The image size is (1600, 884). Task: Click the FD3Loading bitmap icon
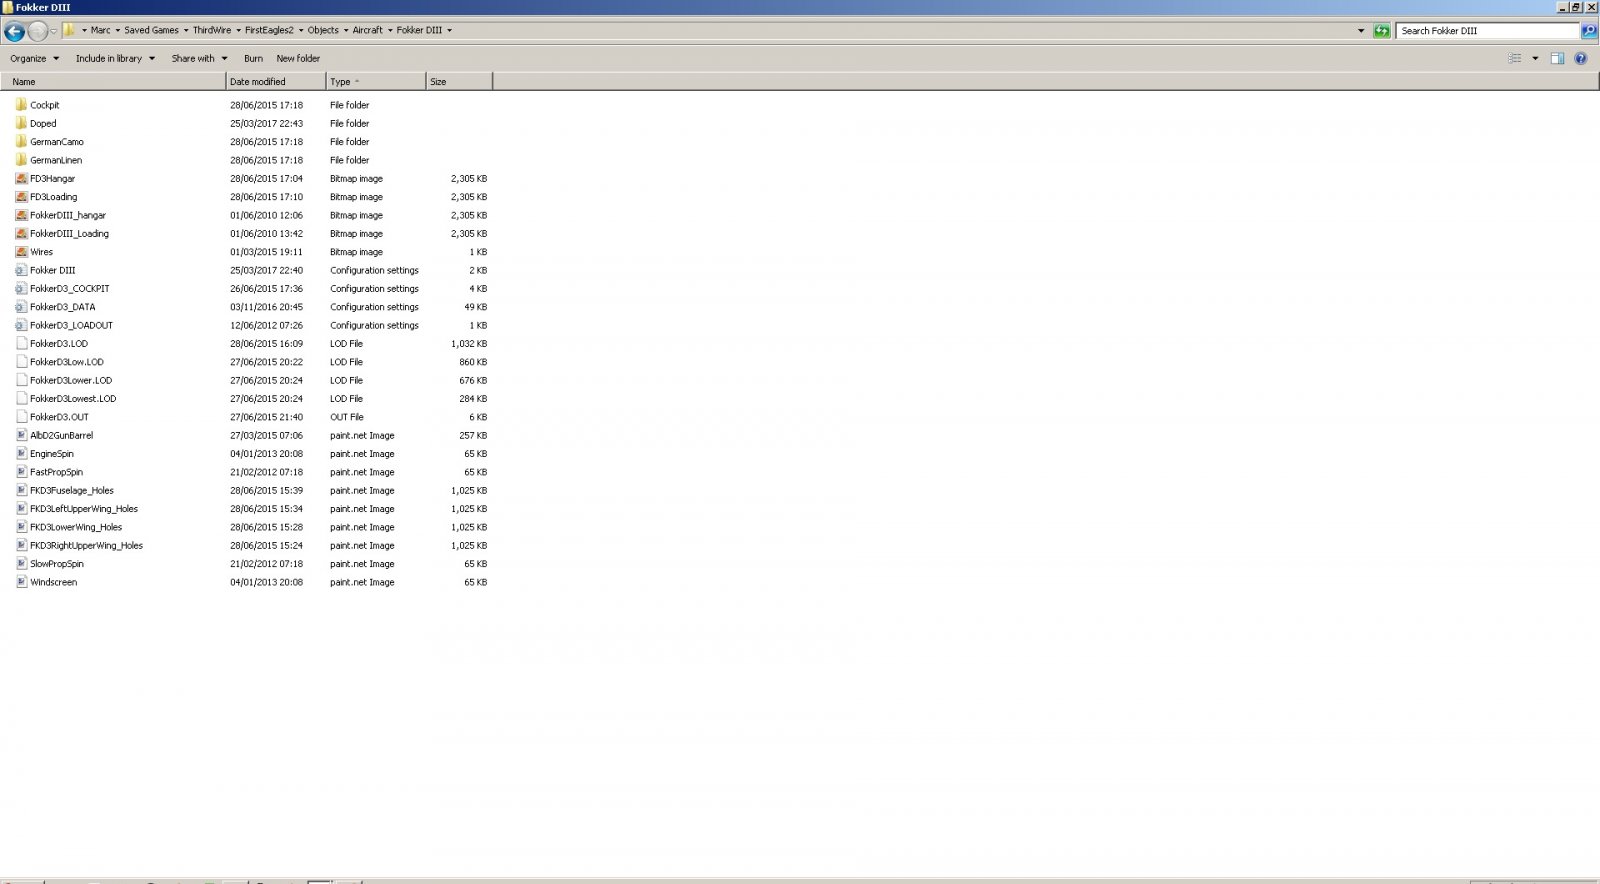coord(21,197)
